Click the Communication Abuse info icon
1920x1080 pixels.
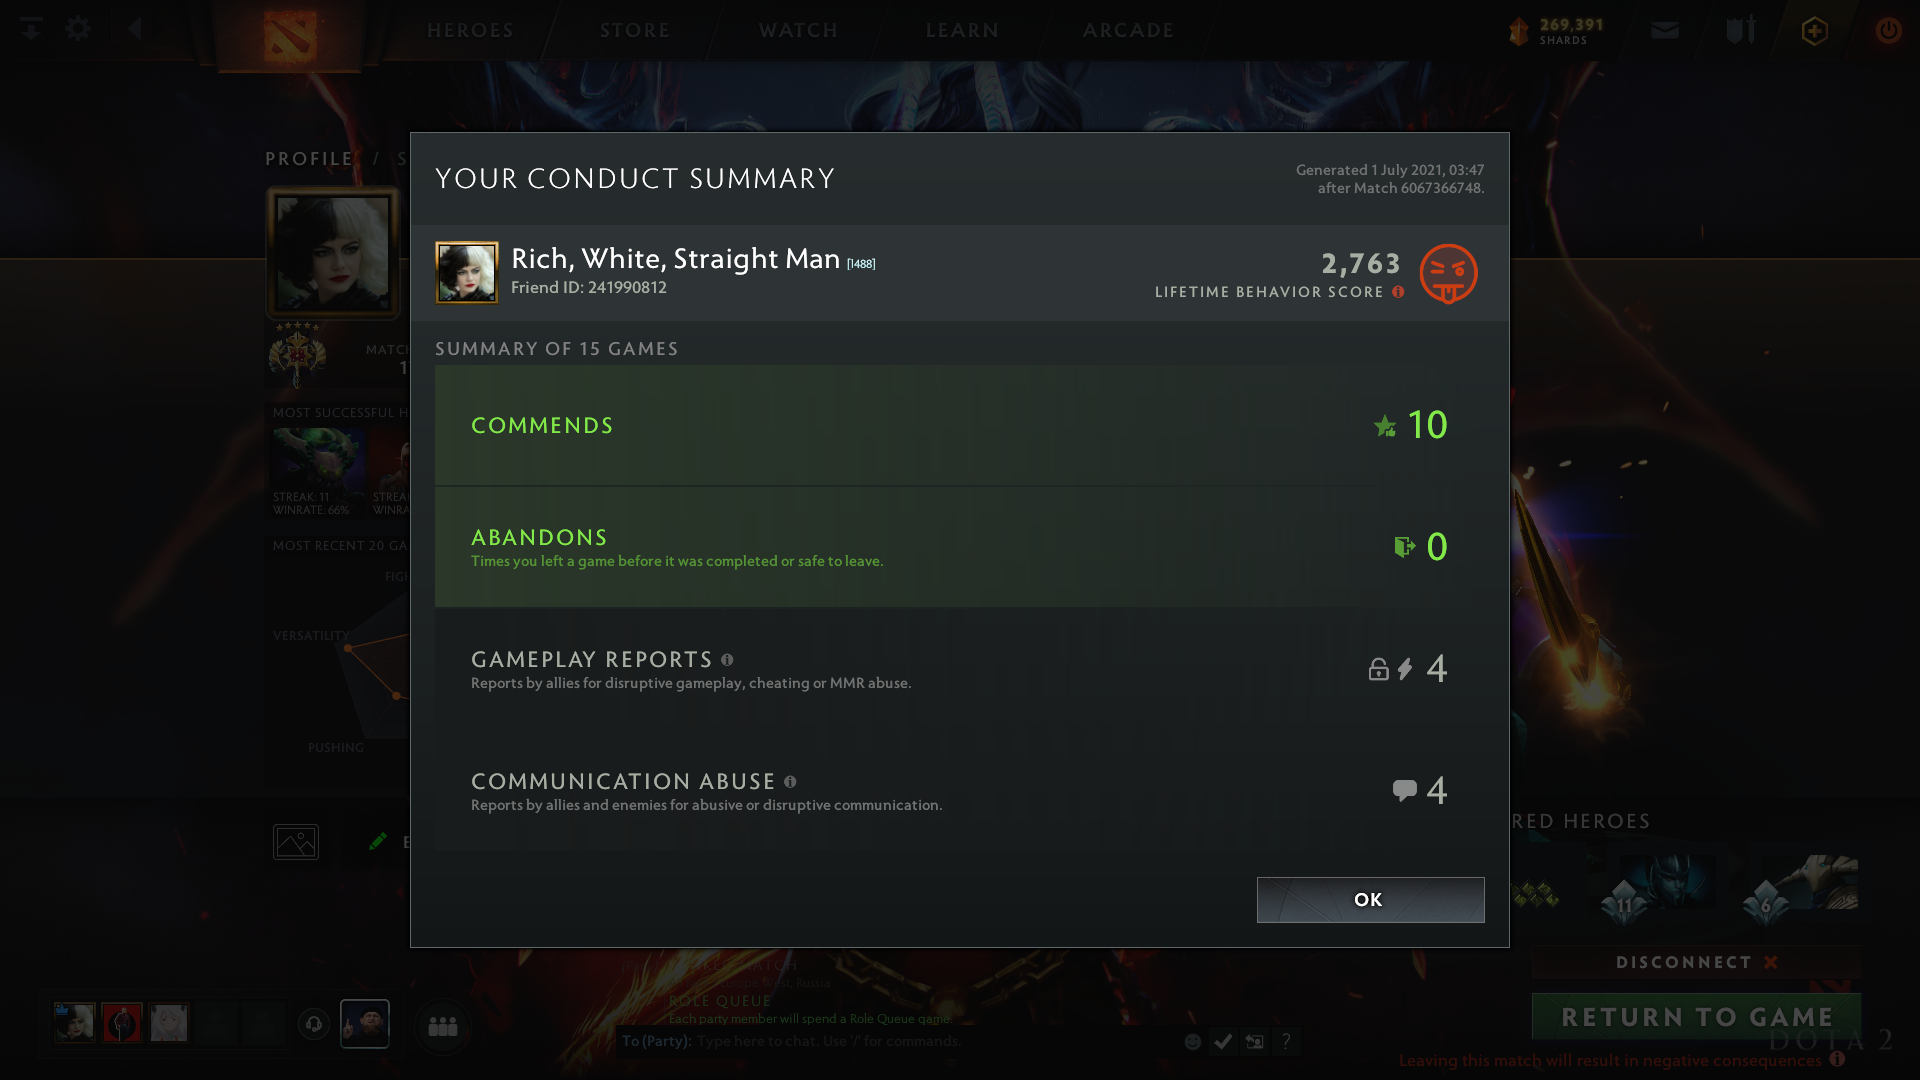790,782
